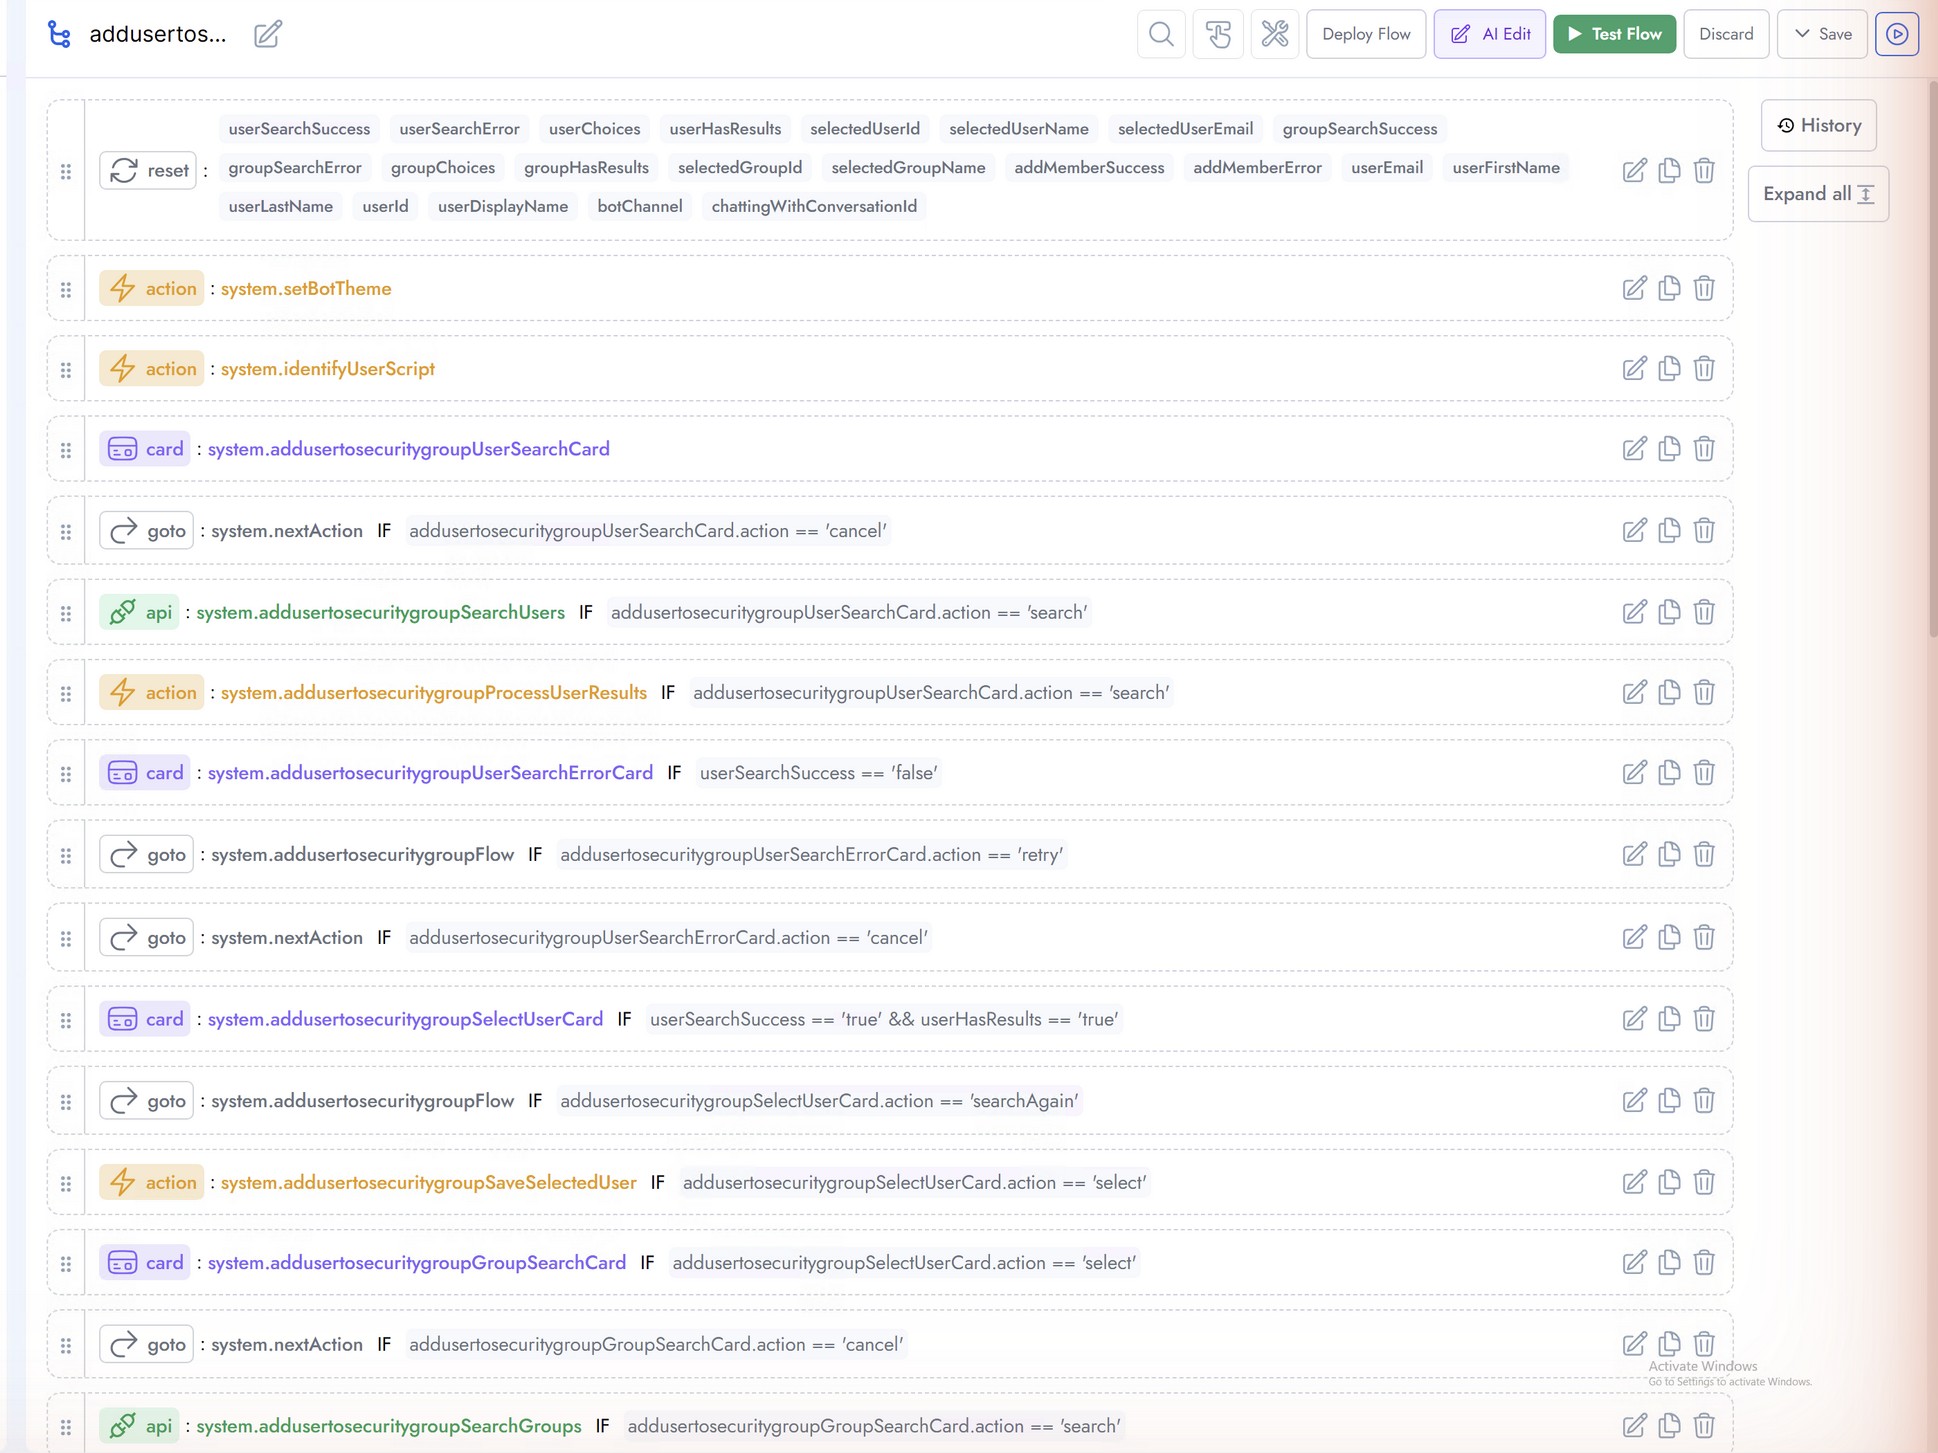The width and height of the screenshot is (1938, 1453).
Task: Delete the goto nextAction ErrorCard cancel step
Action: 1704,937
